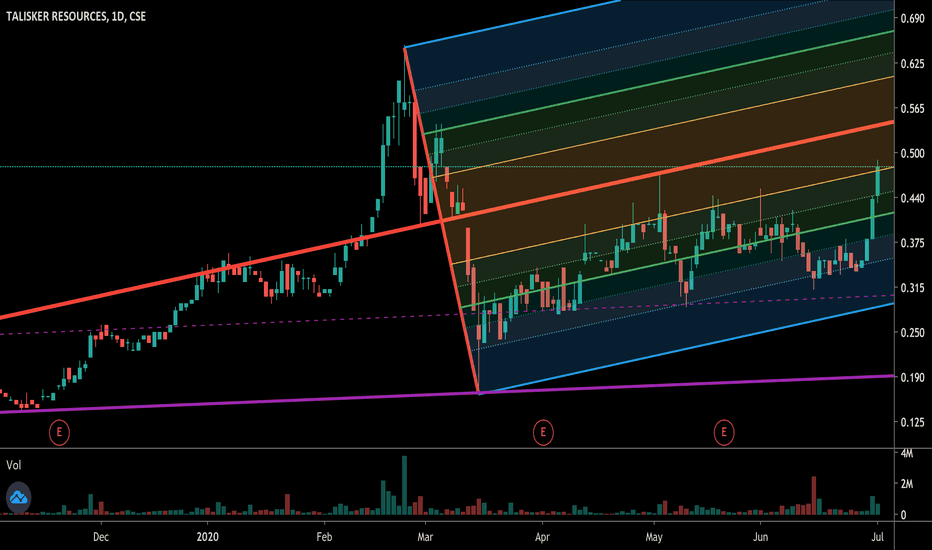Select the 0.440 price axis label
Image resolution: width=932 pixels, height=550 pixels.
912,197
